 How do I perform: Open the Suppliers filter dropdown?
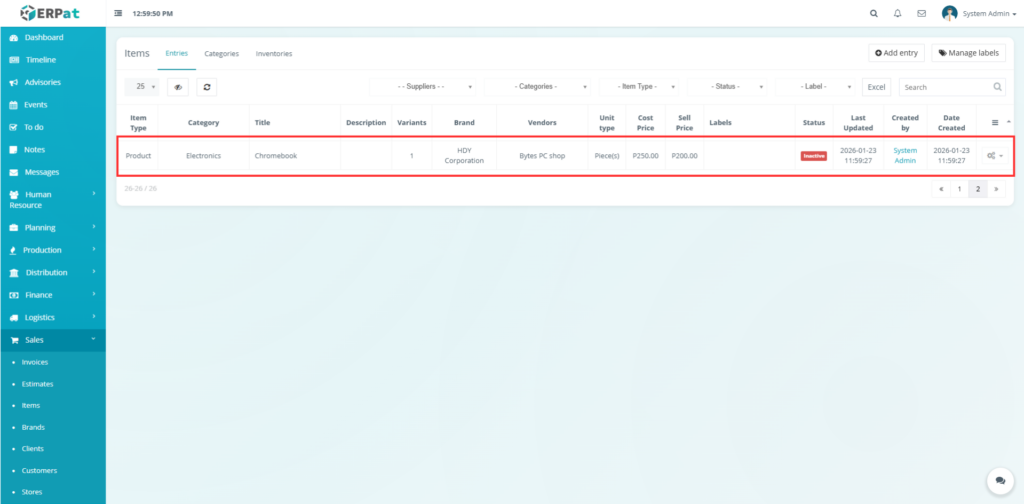point(423,87)
